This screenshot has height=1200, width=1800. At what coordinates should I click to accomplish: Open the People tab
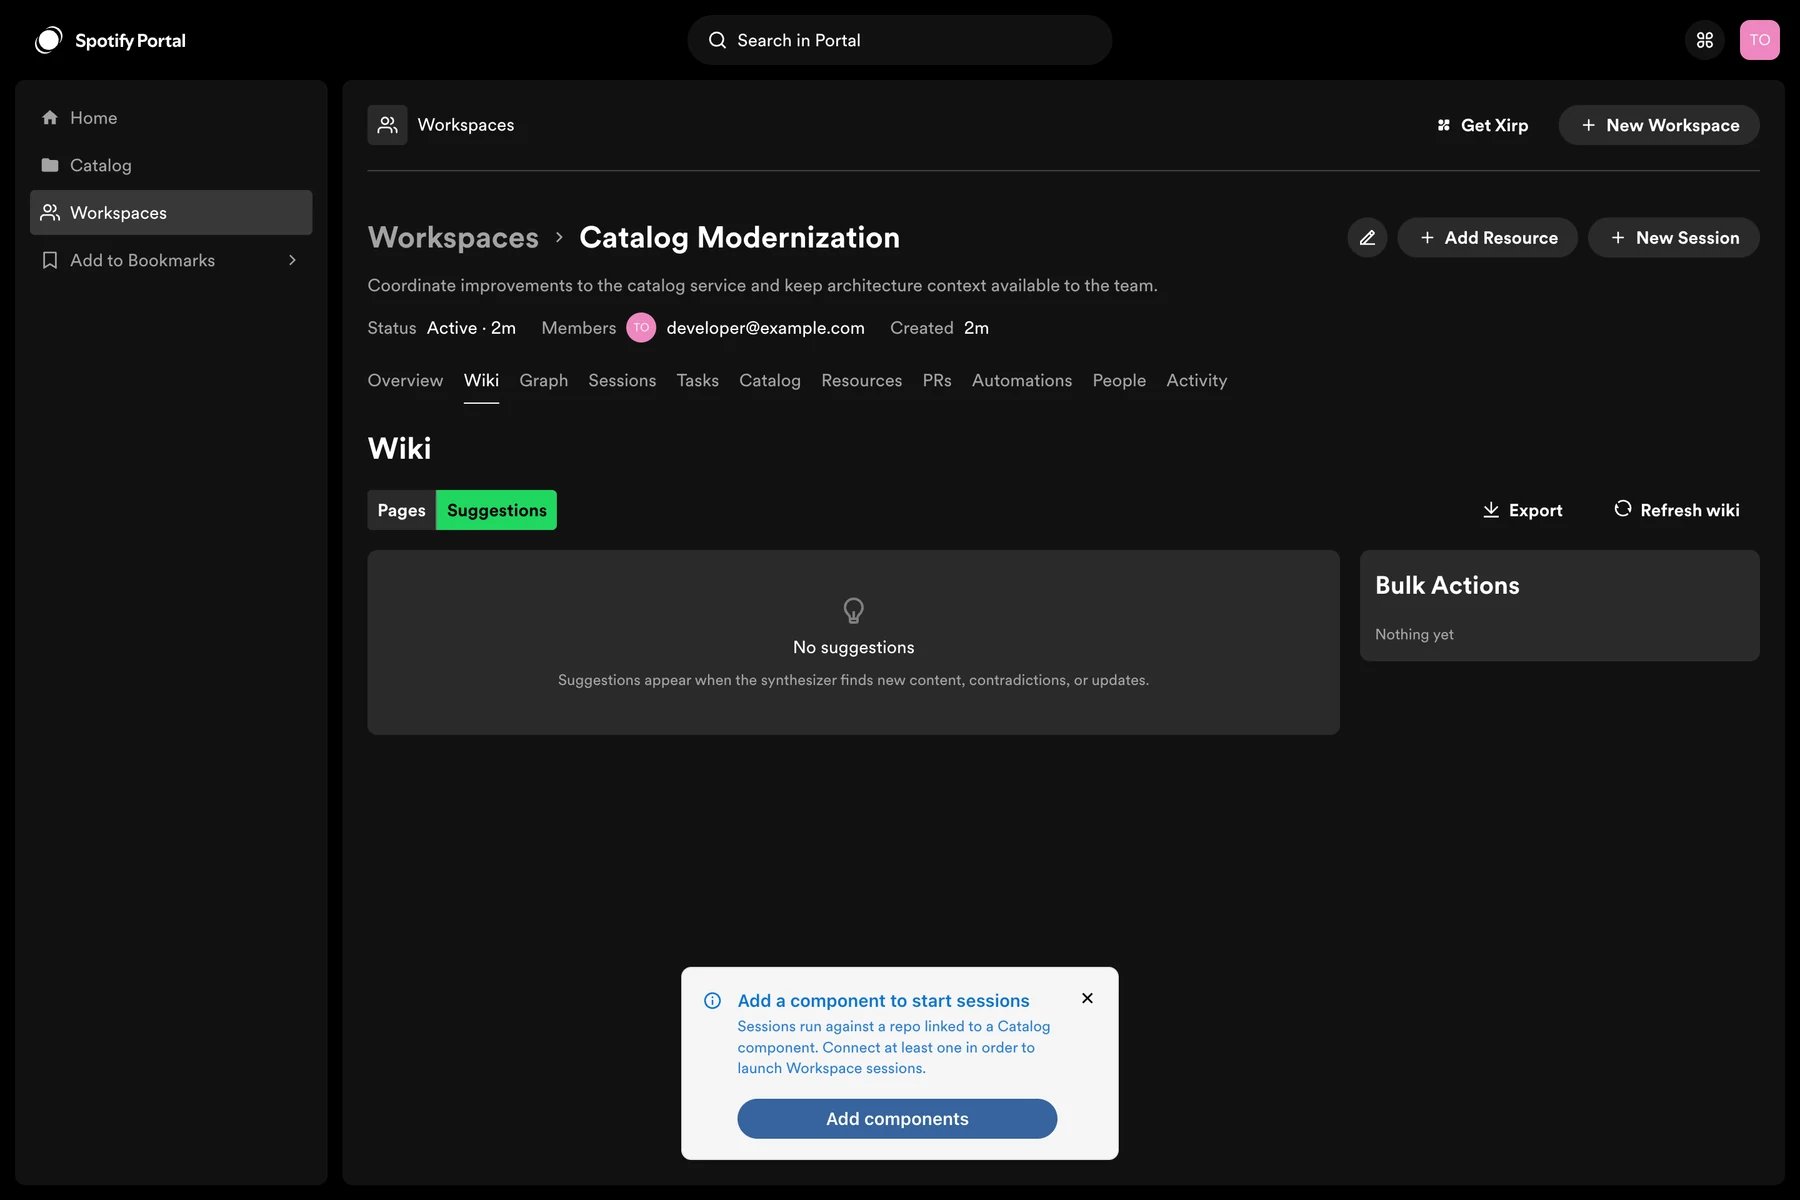(x=1119, y=381)
